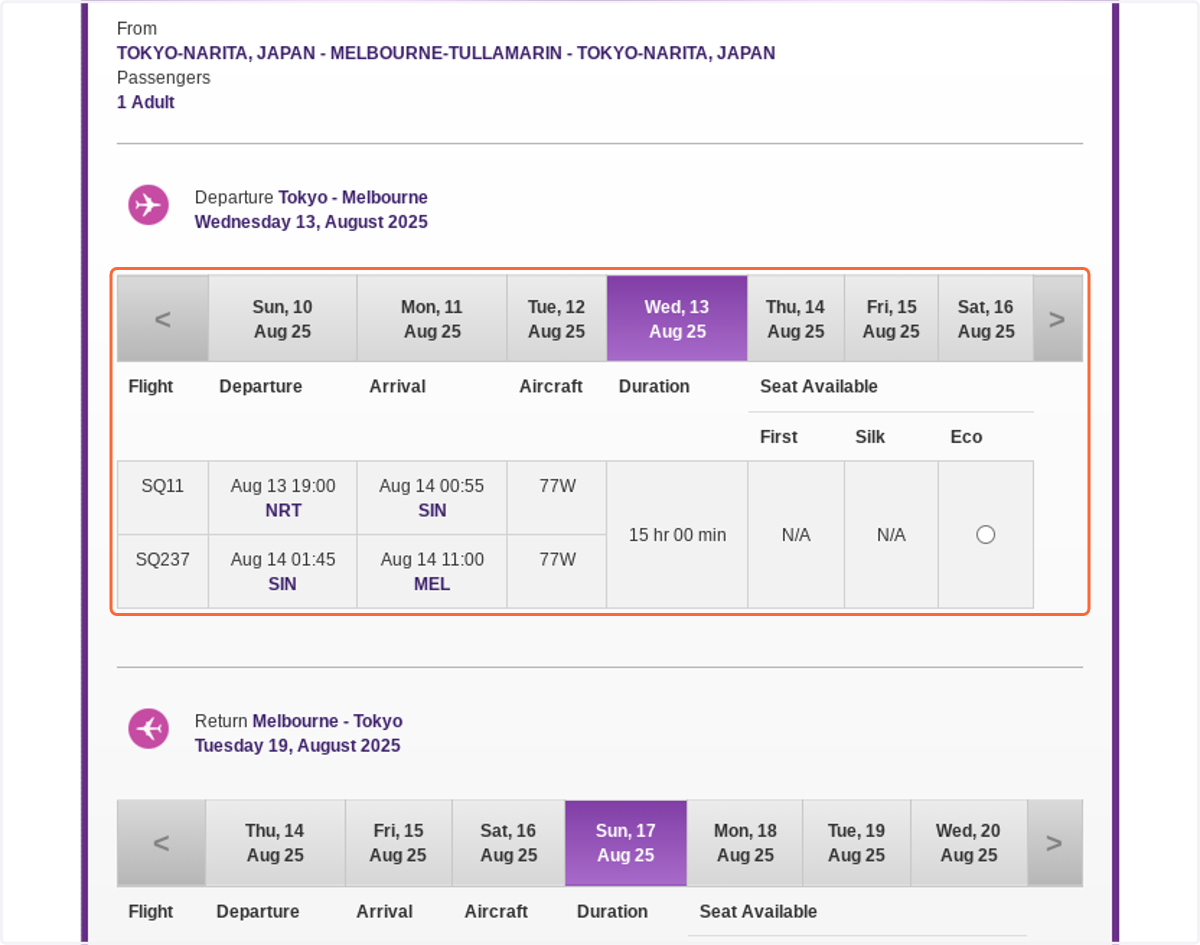Select return date Thu, 14 Aug 25
This screenshot has width=1200, height=945.
[x=275, y=843]
